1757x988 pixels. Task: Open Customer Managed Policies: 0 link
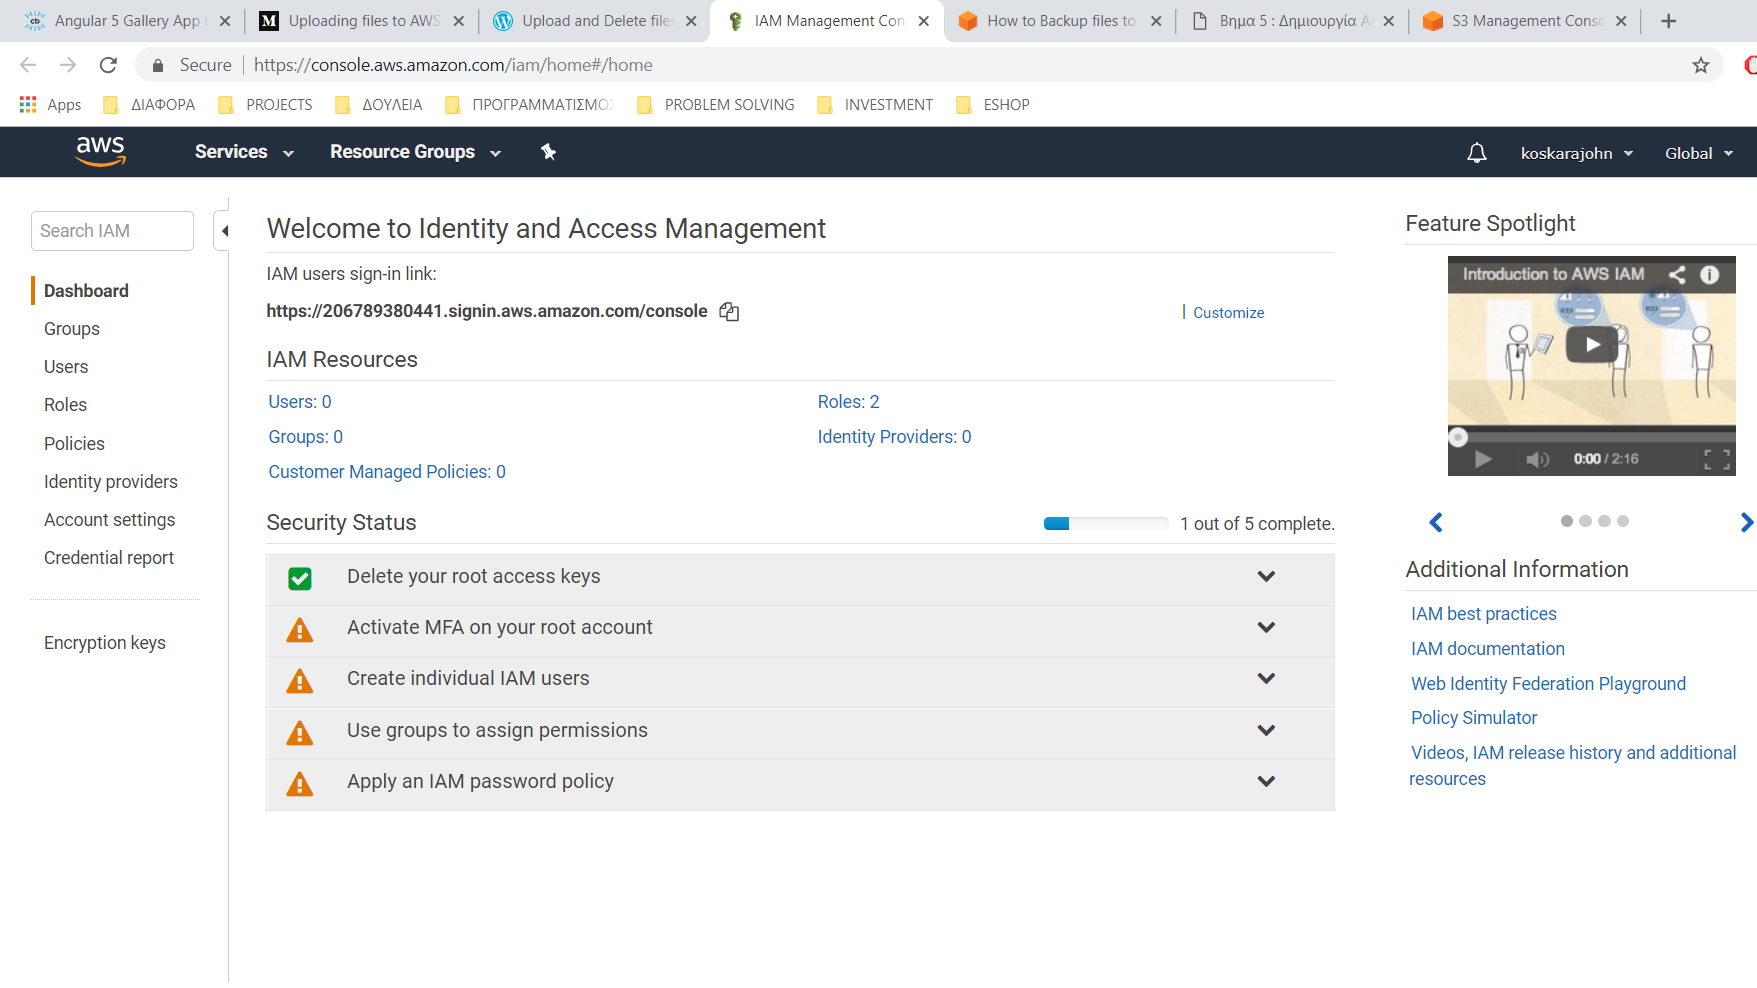pos(387,472)
